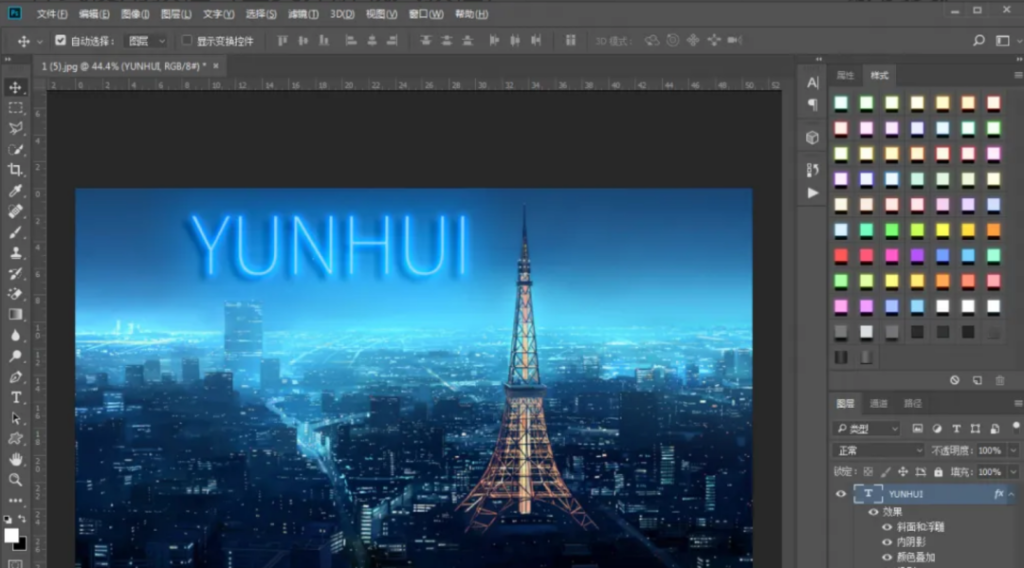
Task: Activate the Hand tool
Action: pos(16,459)
